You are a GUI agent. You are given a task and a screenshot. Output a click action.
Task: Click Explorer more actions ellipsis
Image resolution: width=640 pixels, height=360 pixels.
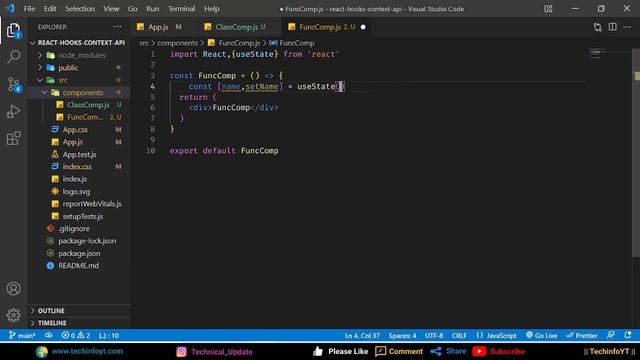(118, 27)
